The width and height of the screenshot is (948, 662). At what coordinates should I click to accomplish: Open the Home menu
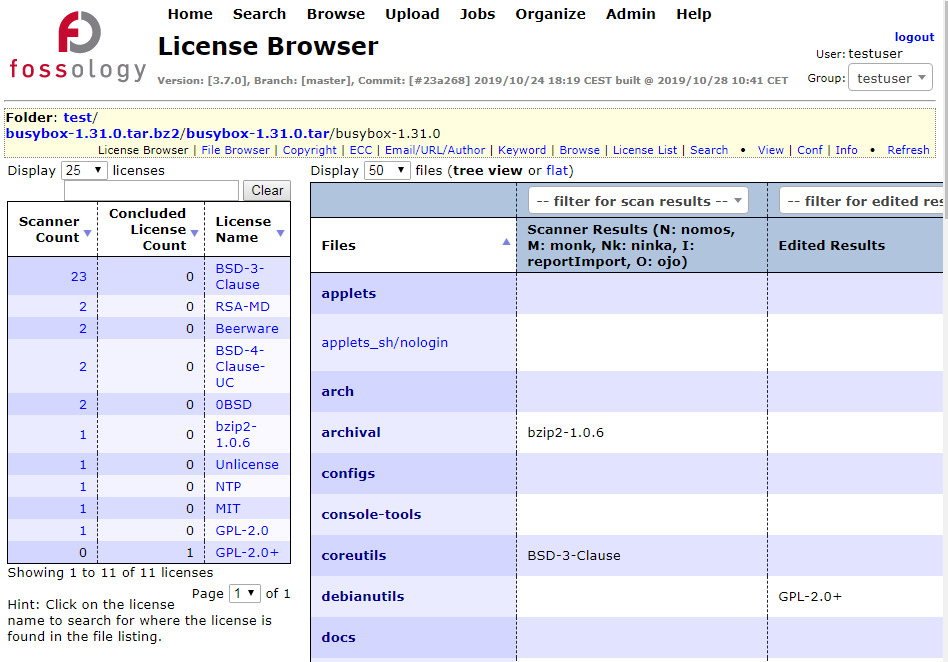(190, 14)
